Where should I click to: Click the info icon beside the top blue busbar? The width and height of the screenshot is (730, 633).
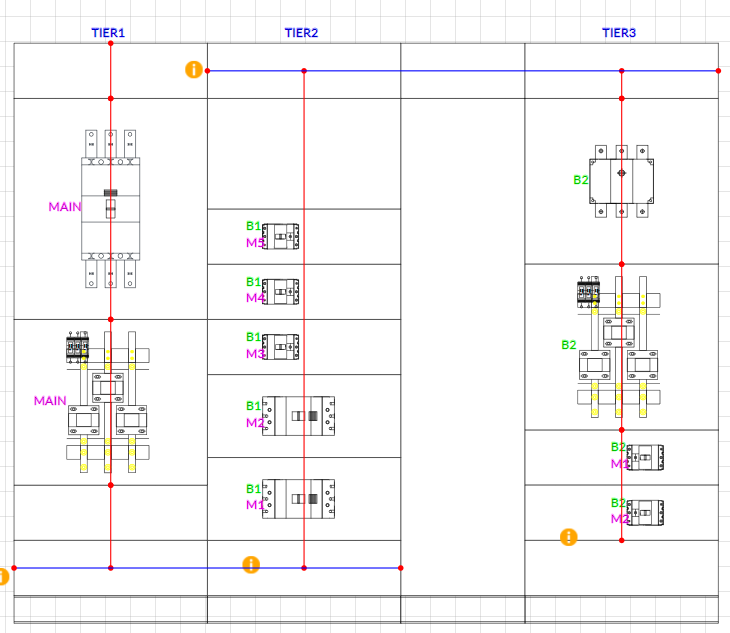click(194, 69)
